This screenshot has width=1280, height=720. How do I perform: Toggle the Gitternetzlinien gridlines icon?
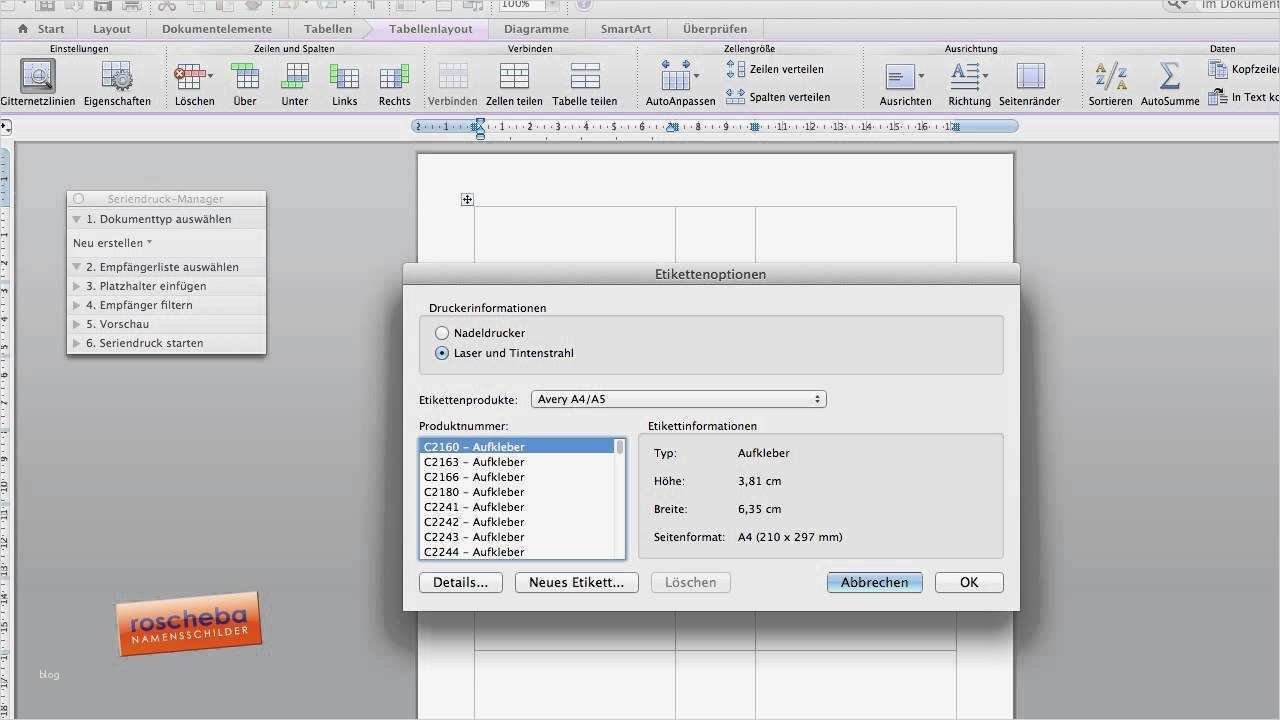tap(38, 76)
